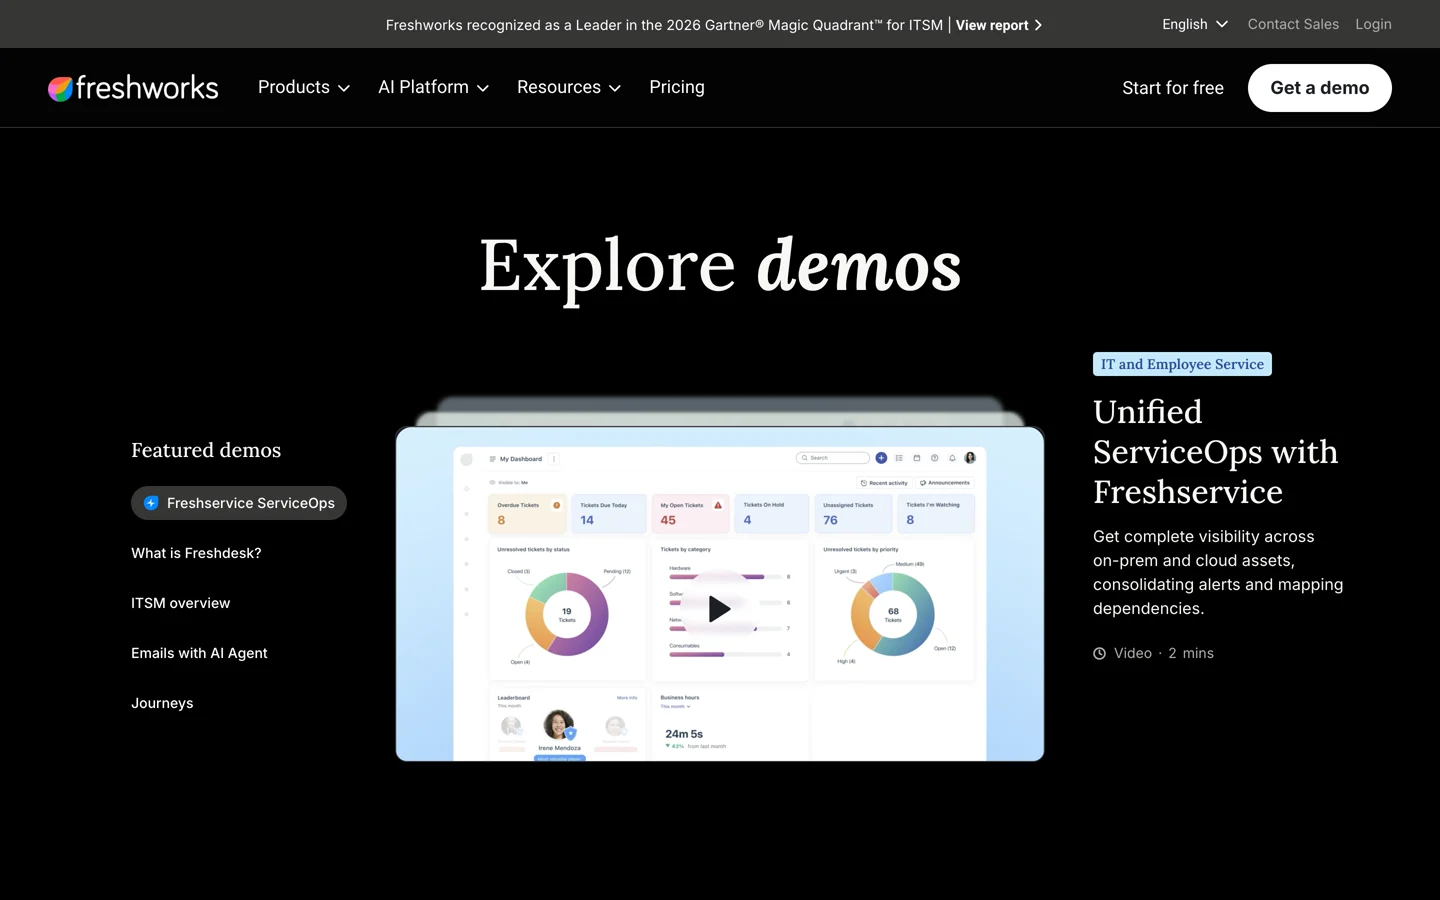Image resolution: width=1440 pixels, height=900 pixels.
Task: Click the clock icon beside Video
Action: [1100, 653]
